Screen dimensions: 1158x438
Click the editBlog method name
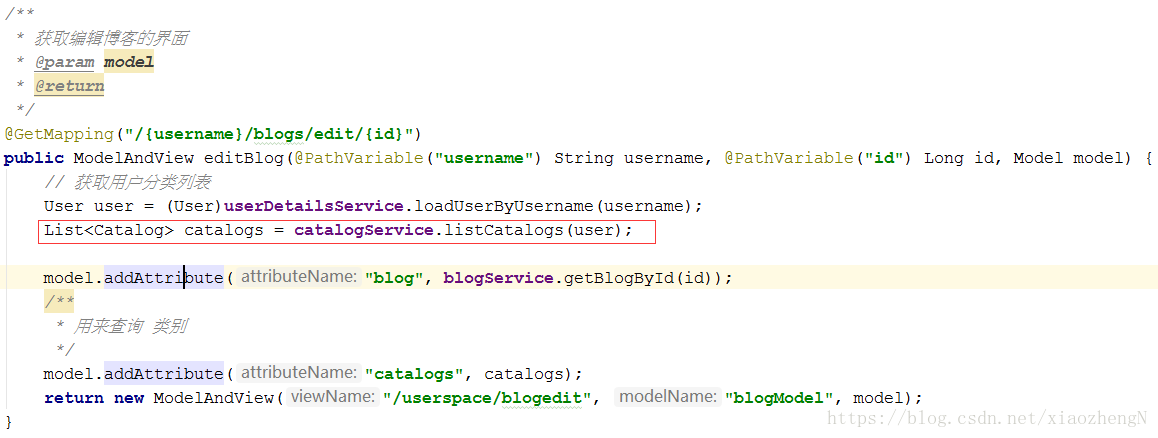pyautogui.click(x=244, y=158)
